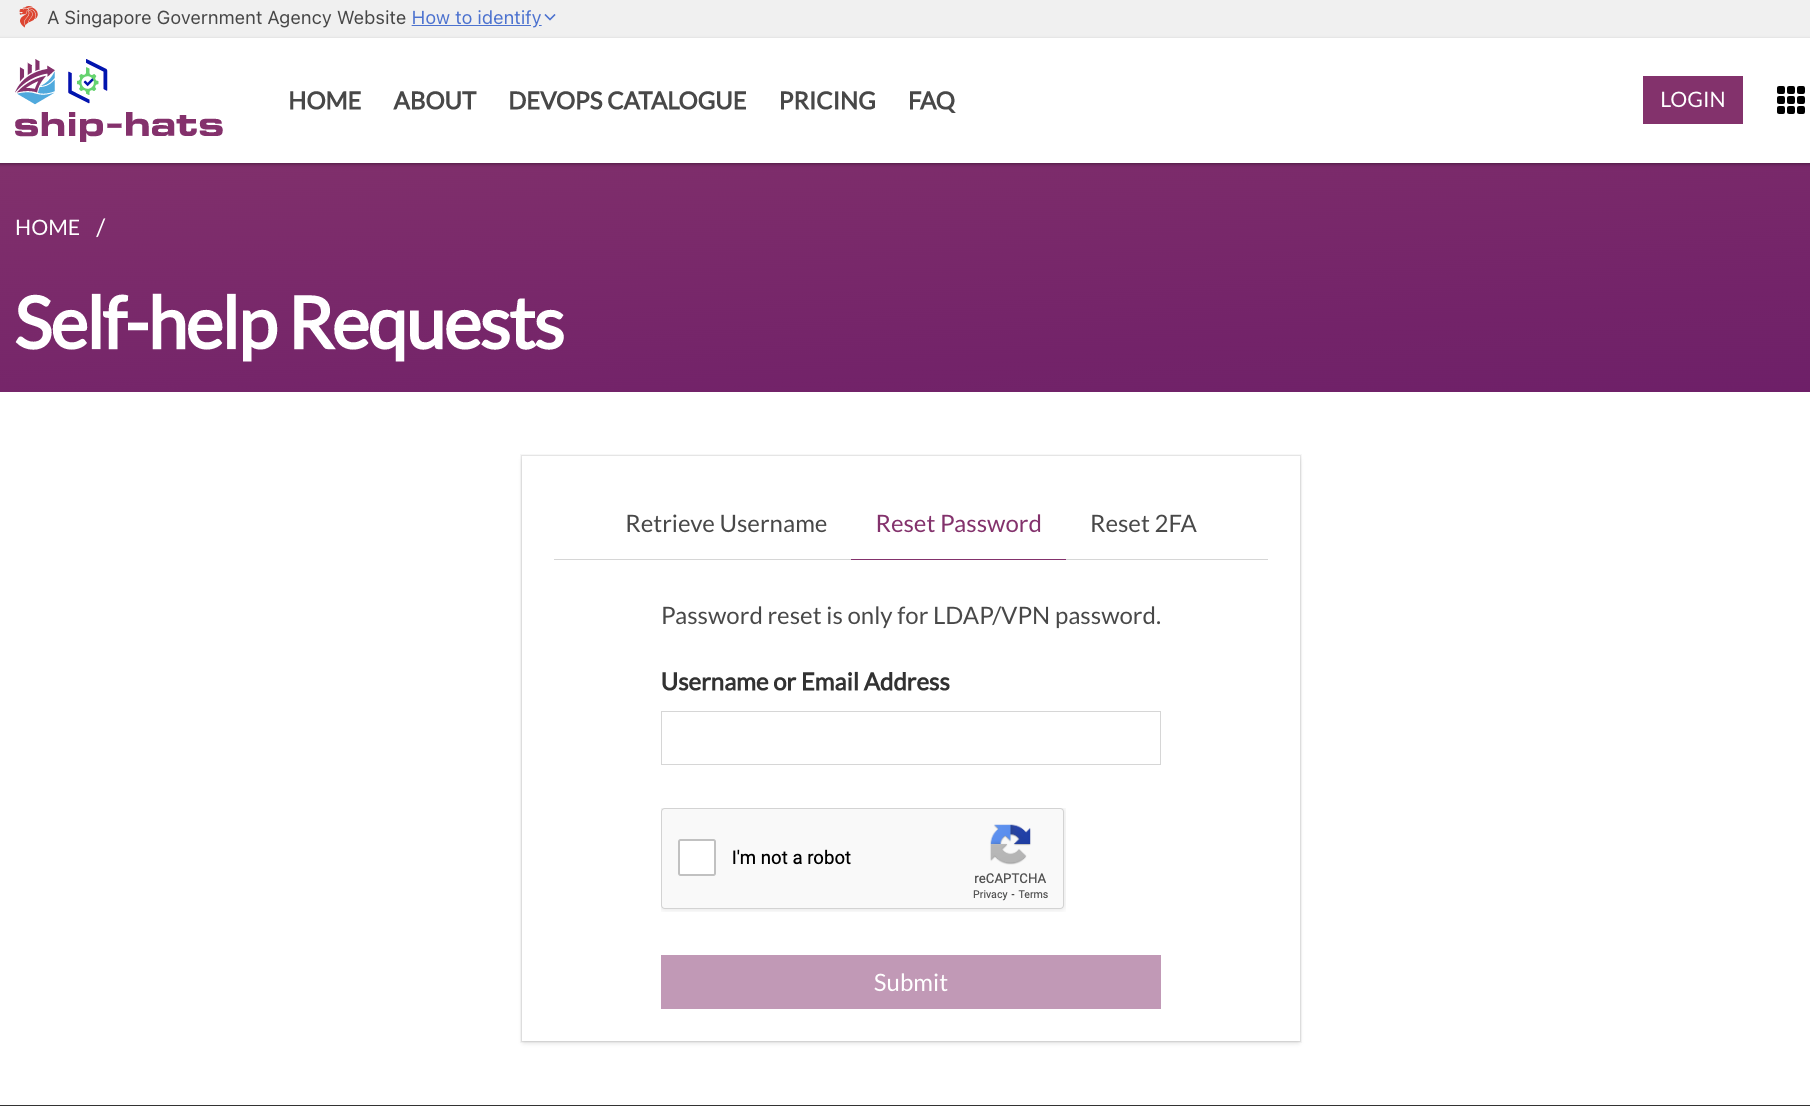Click the Username or Email Address field
The width and height of the screenshot is (1810, 1106).
(910, 738)
